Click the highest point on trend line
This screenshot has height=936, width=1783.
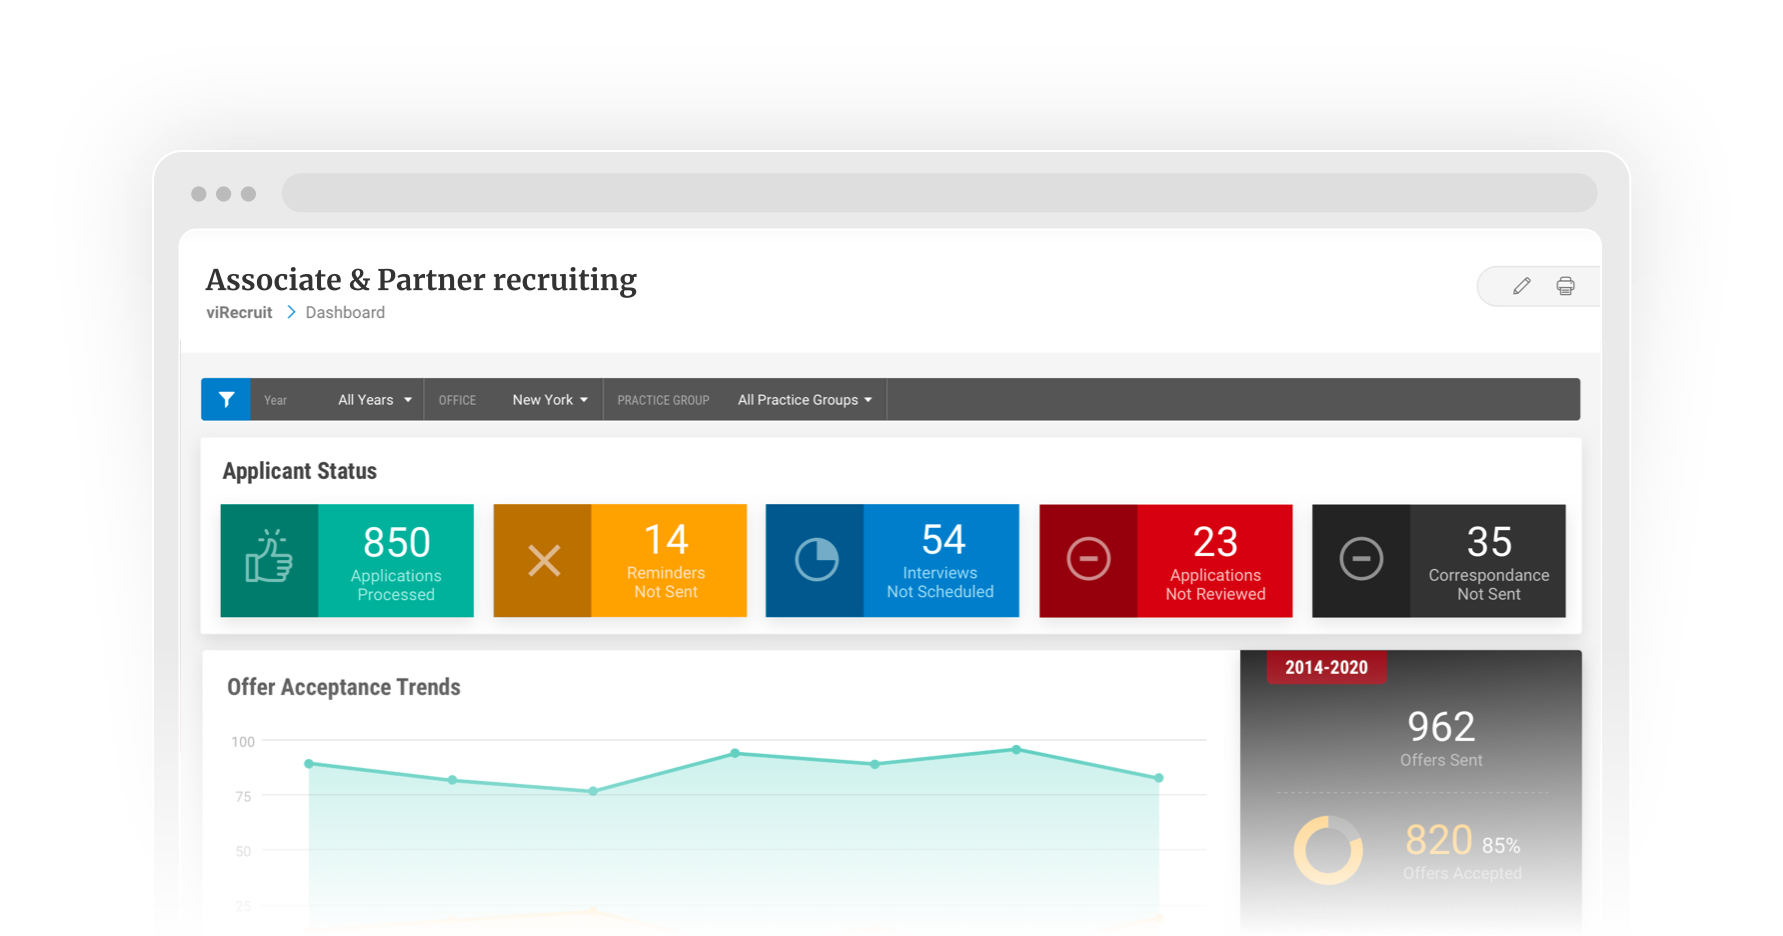pyautogui.click(x=1016, y=749)
